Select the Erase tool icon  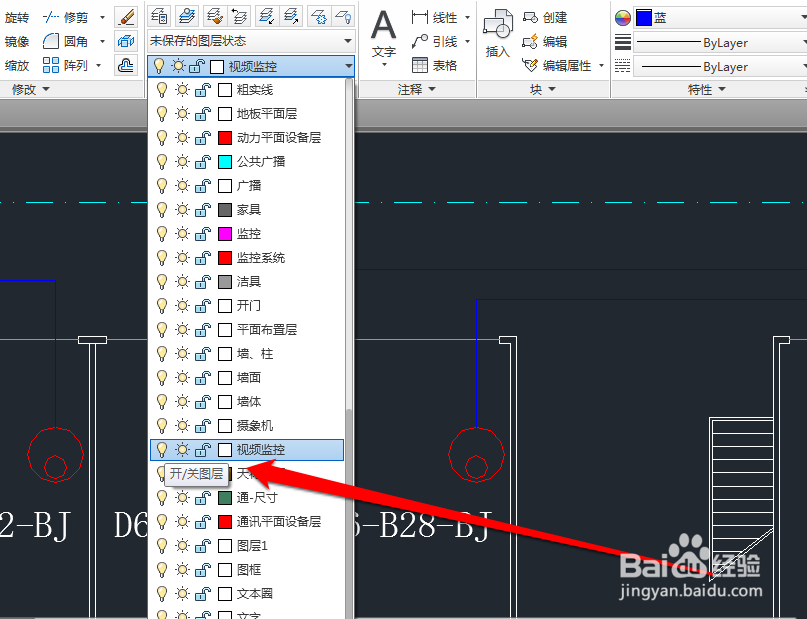pyautogui.click(x=126, y=17)
